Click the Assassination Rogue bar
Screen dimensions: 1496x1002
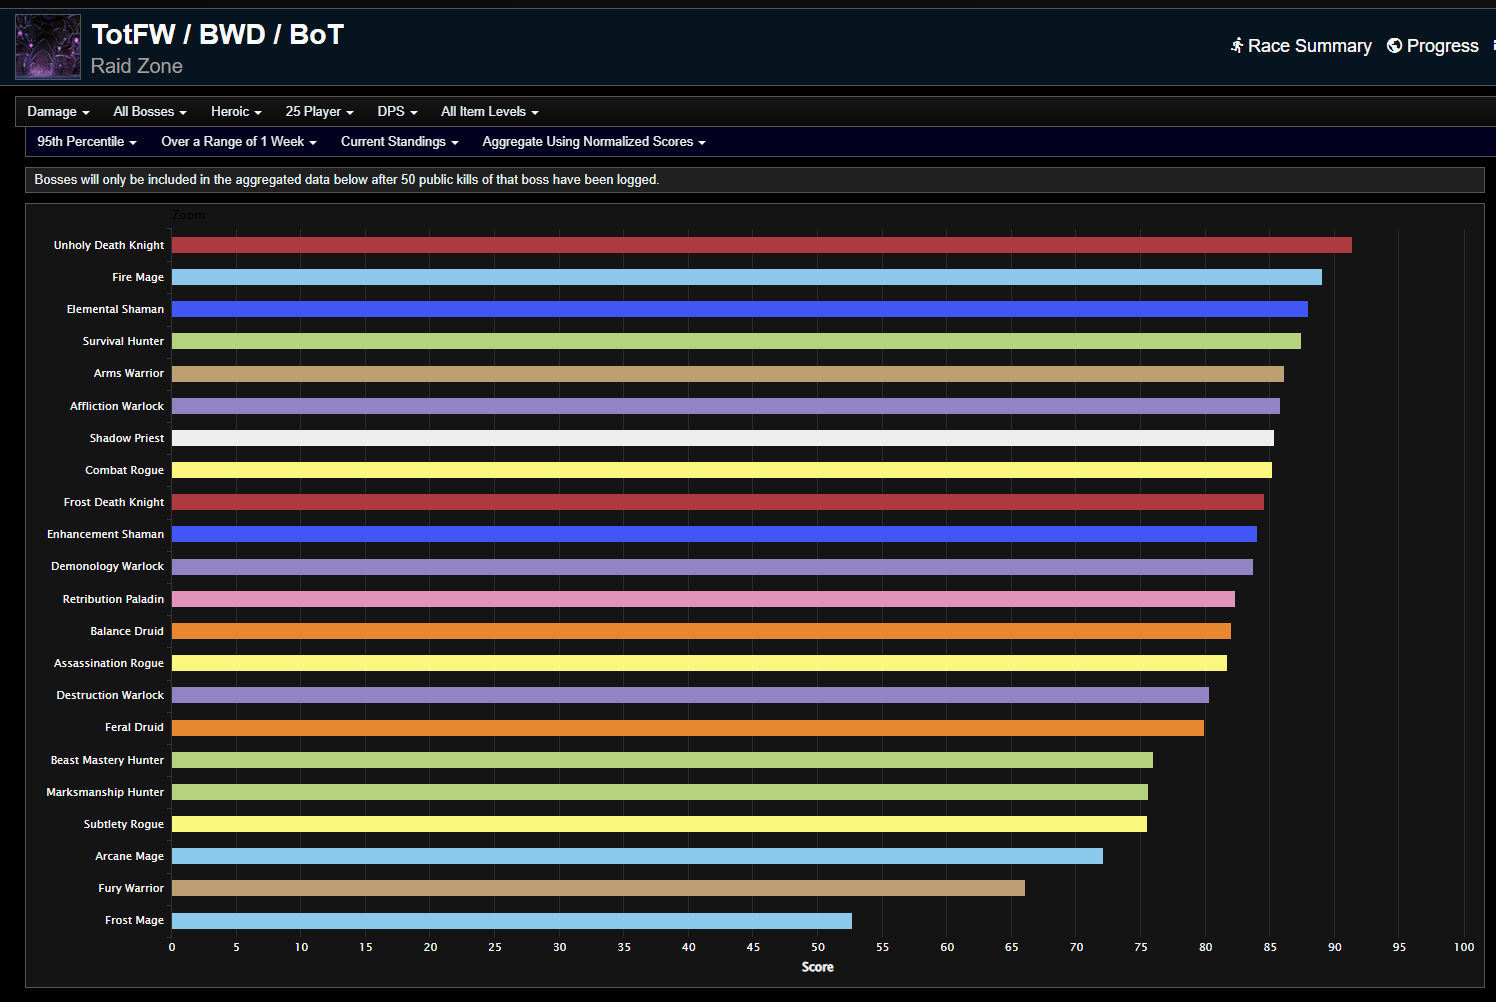point(699,663)
